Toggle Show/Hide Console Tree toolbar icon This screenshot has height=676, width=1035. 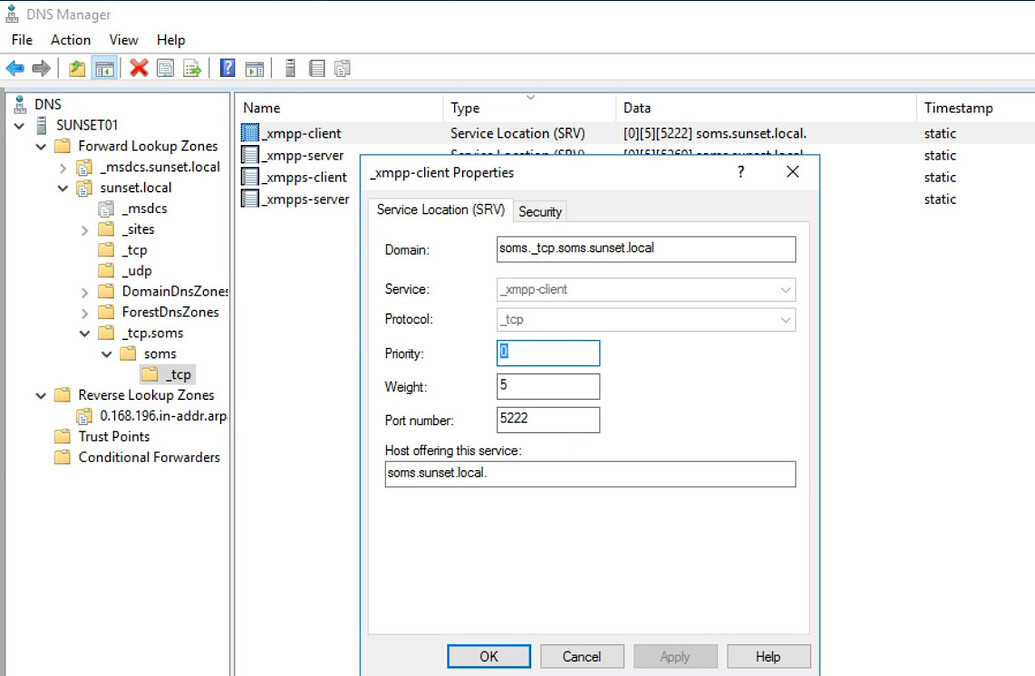pyautogui.click(x=104, y=69)
